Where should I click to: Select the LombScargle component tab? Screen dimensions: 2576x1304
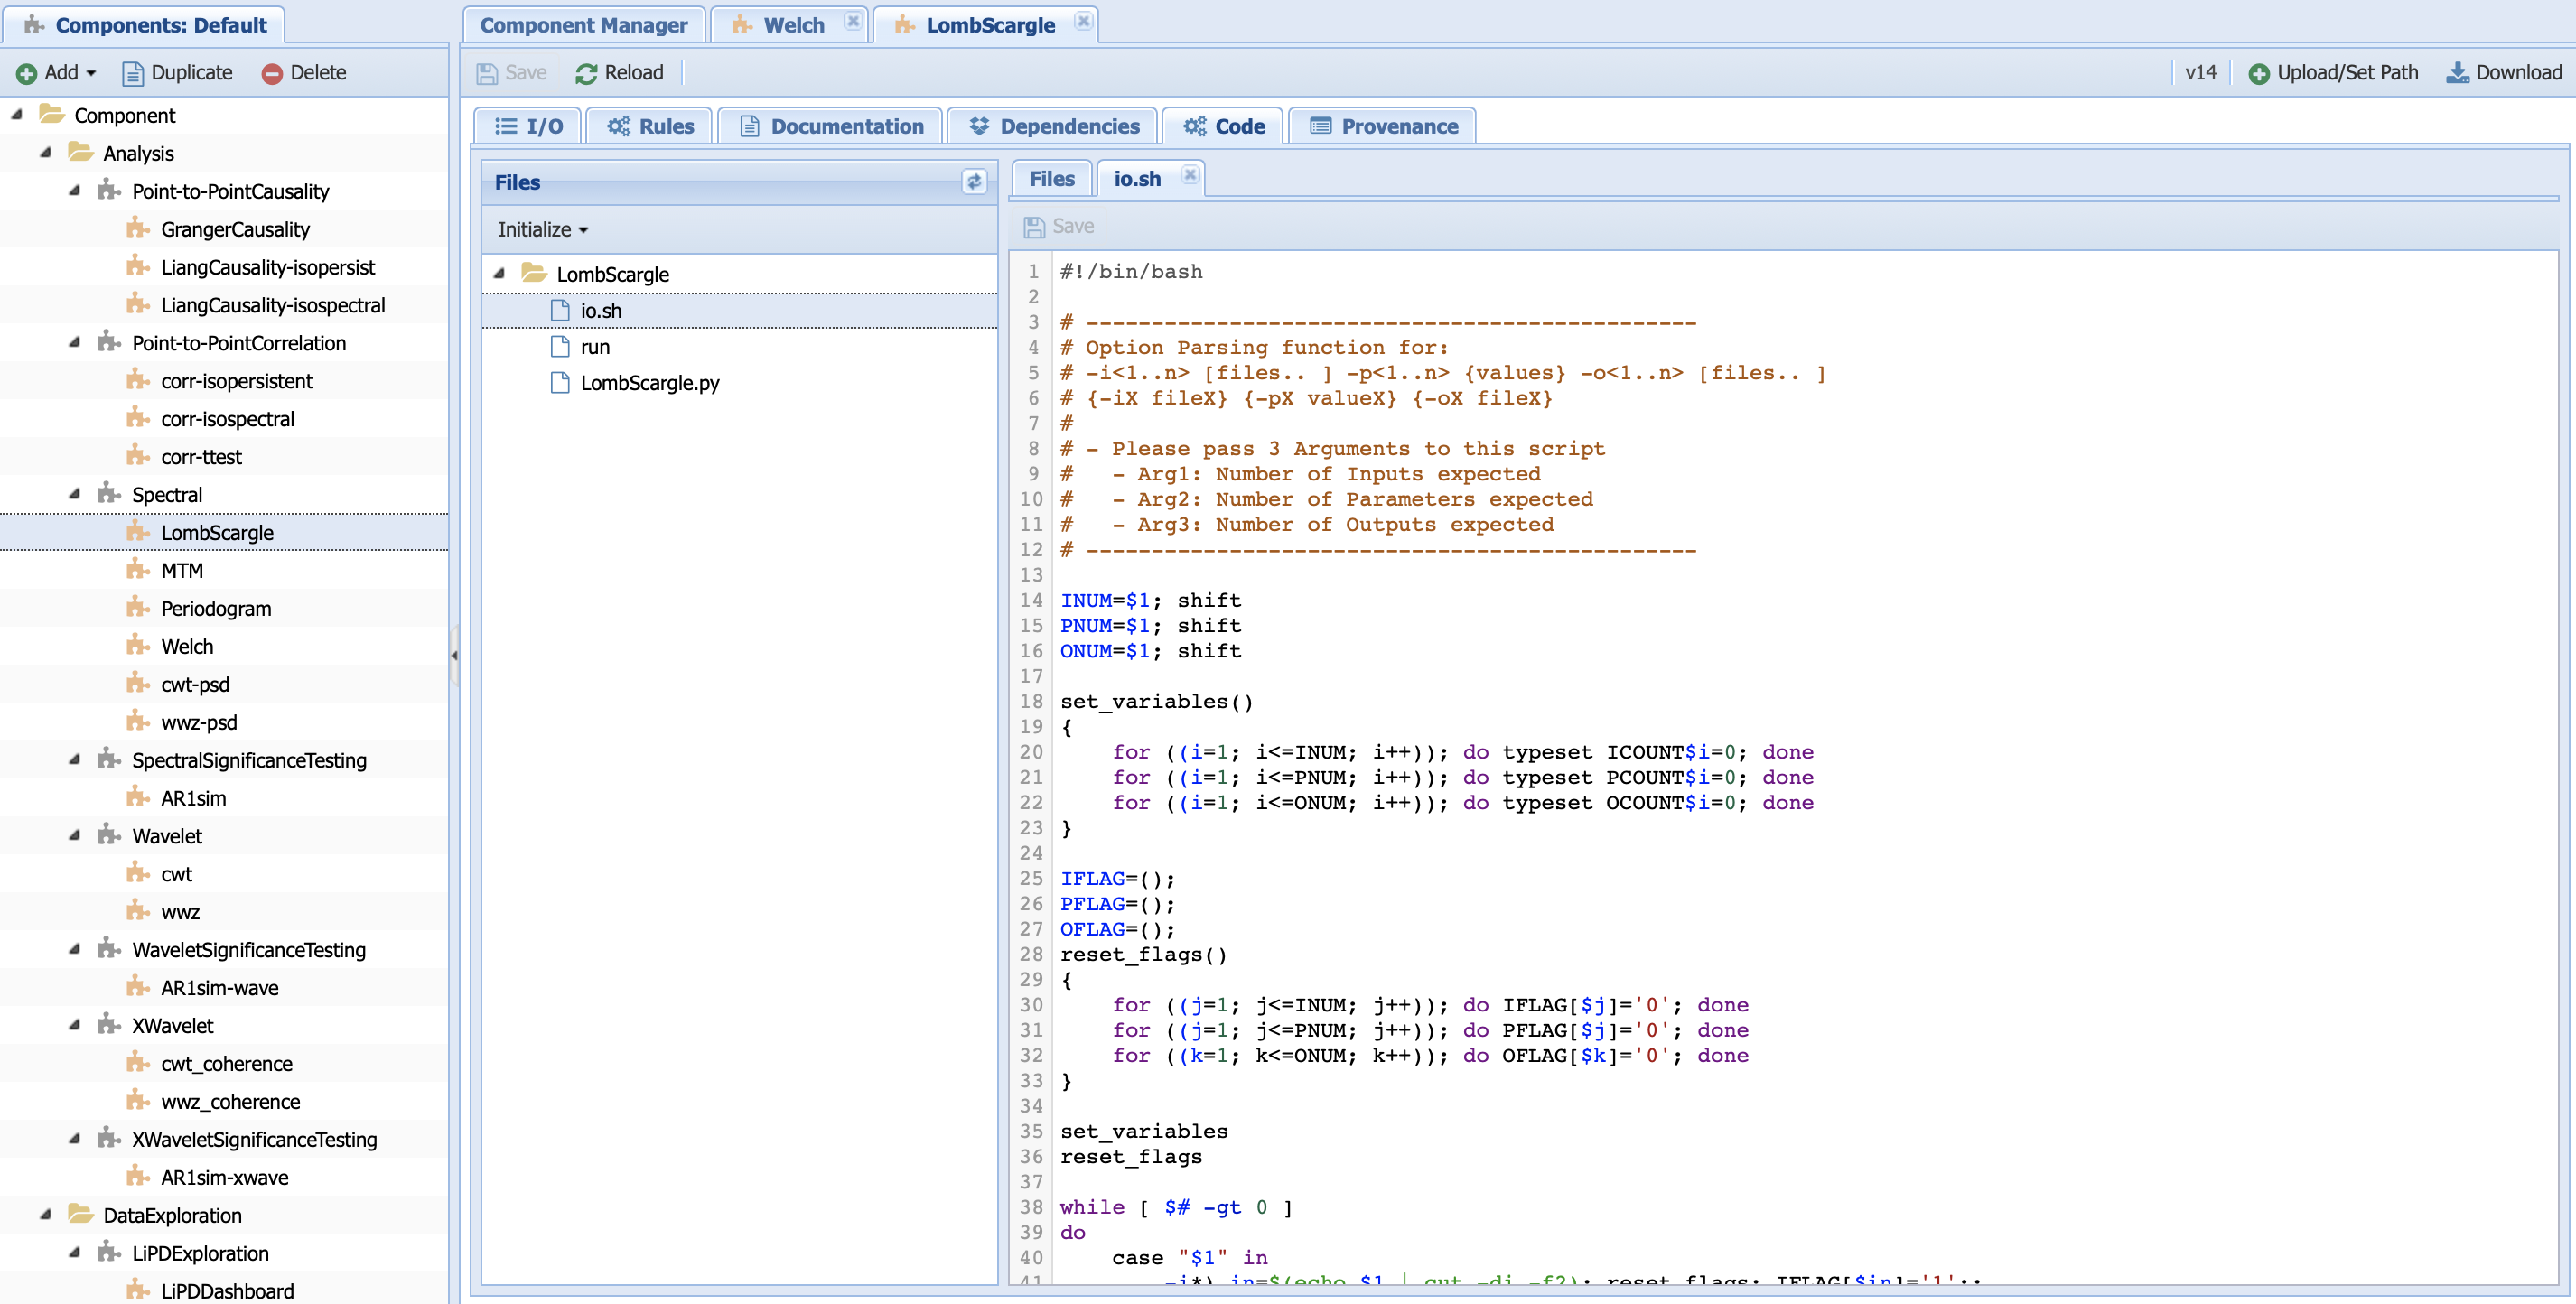click(991, 23)
